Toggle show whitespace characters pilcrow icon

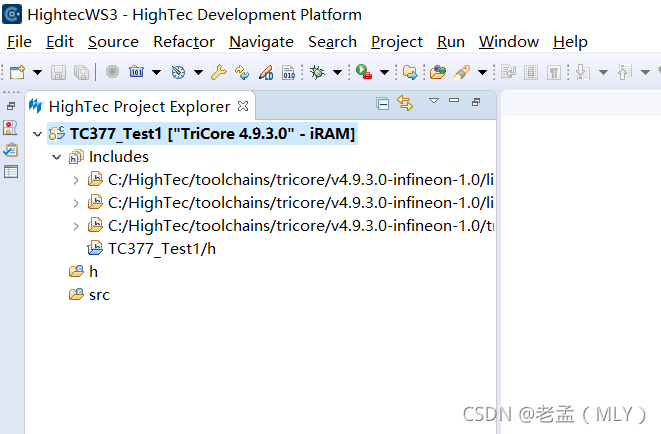[554, 72]
